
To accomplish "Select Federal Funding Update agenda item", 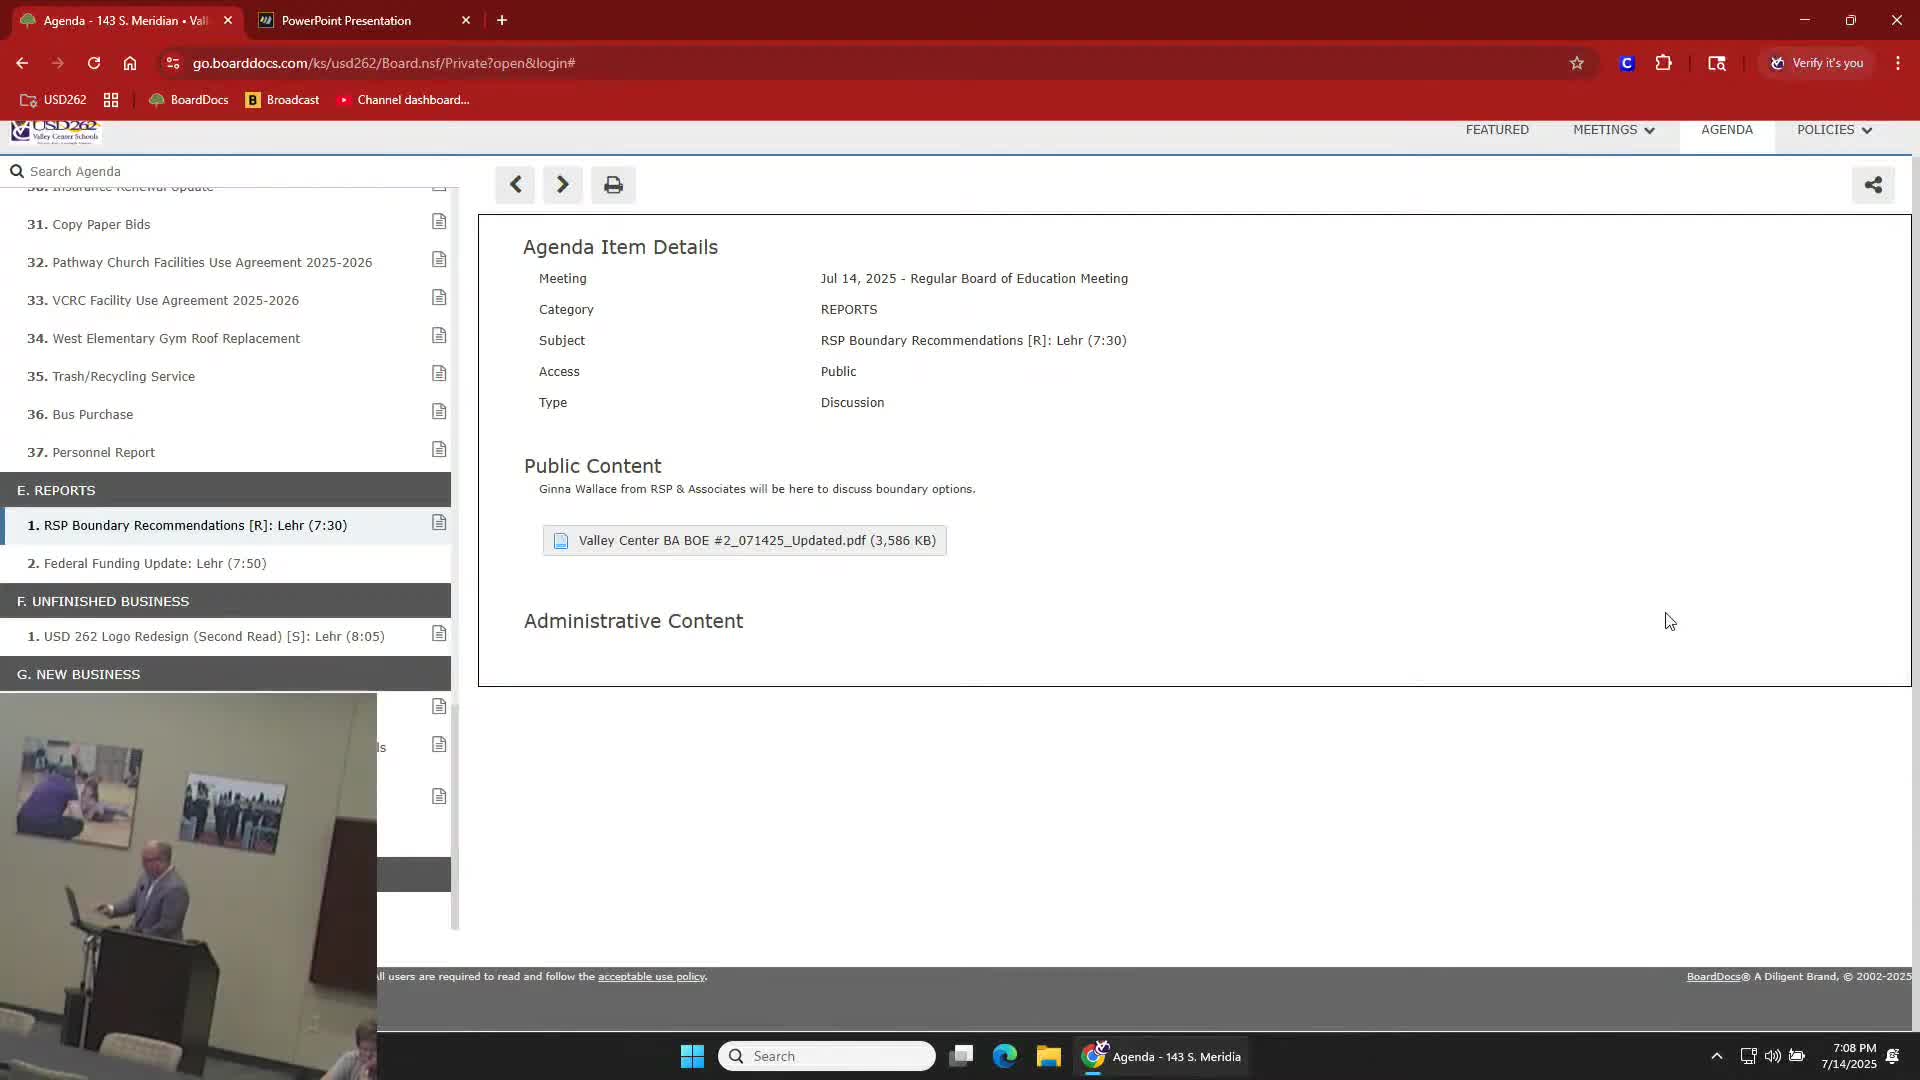I will [155, 563].
